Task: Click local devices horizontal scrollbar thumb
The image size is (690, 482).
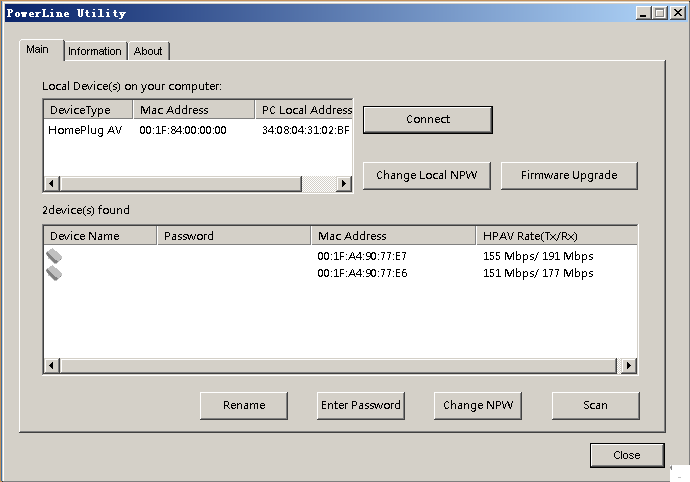Action: [181, 183]
